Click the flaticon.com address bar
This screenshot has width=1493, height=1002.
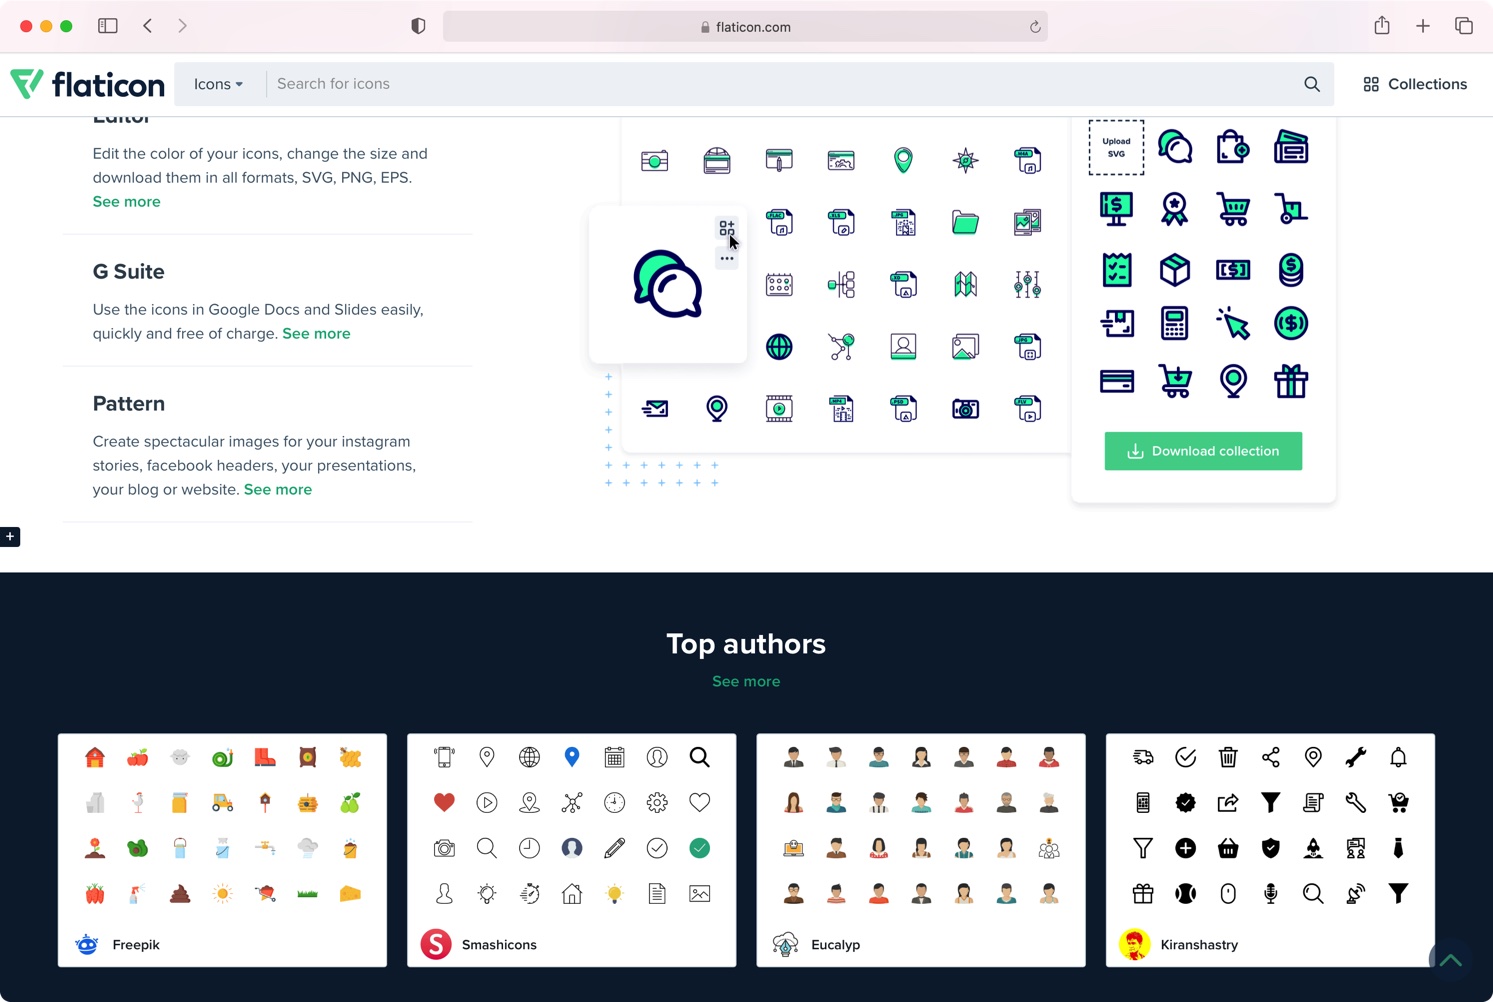tap(745, 27)
